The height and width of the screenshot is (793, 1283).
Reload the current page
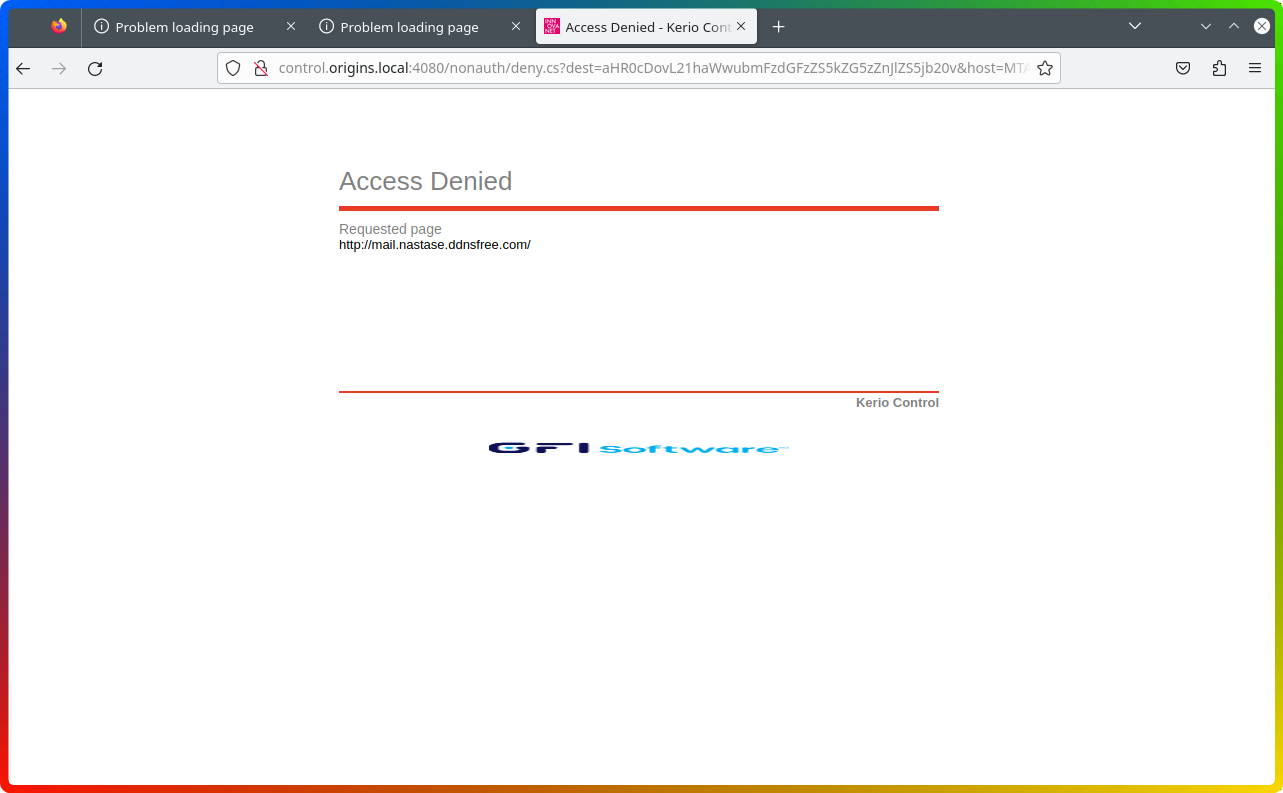(95, 68)
